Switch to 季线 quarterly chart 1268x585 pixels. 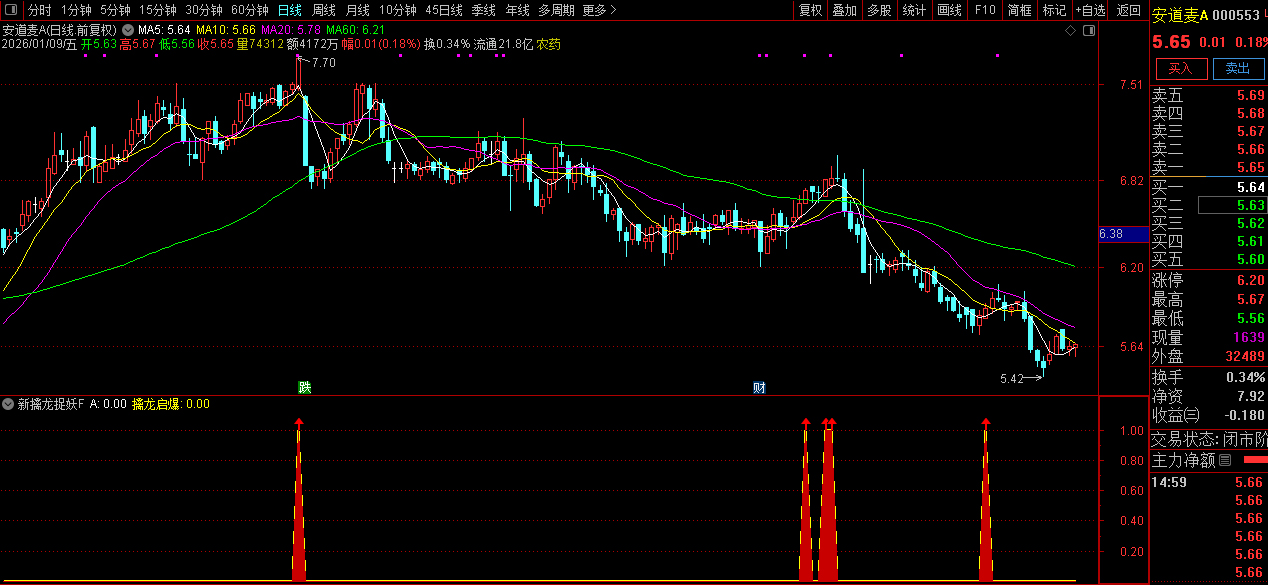pyautogui.click(x=484, y=10)
